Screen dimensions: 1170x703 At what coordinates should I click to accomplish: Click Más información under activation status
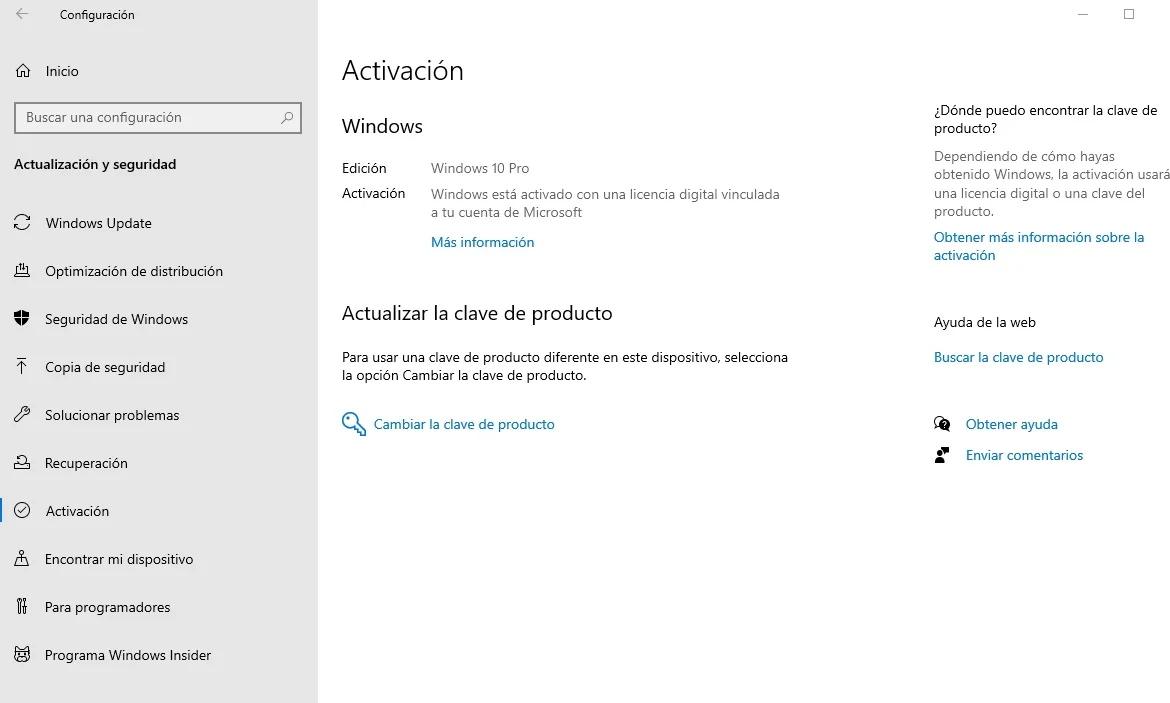click(482, 242)
